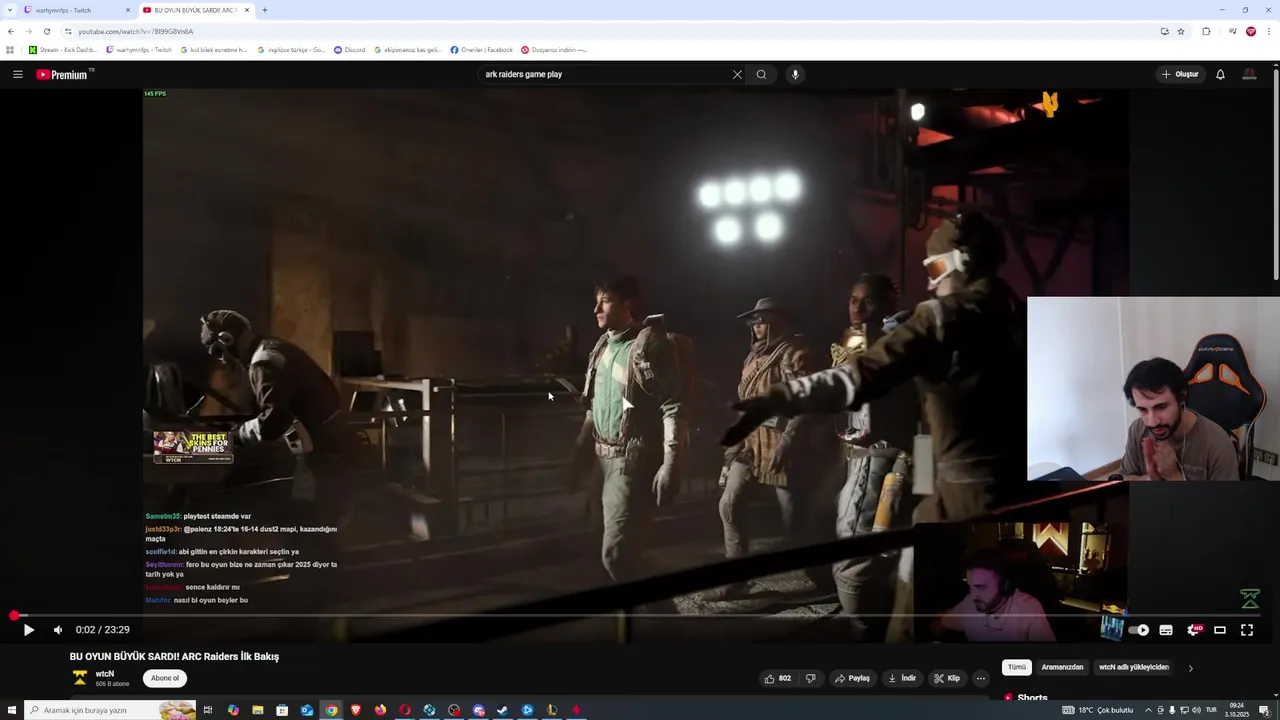The width and height of the screenshot is (1280, 720).
Task: Open Windows notification center
Action: tap(1265, 710)
